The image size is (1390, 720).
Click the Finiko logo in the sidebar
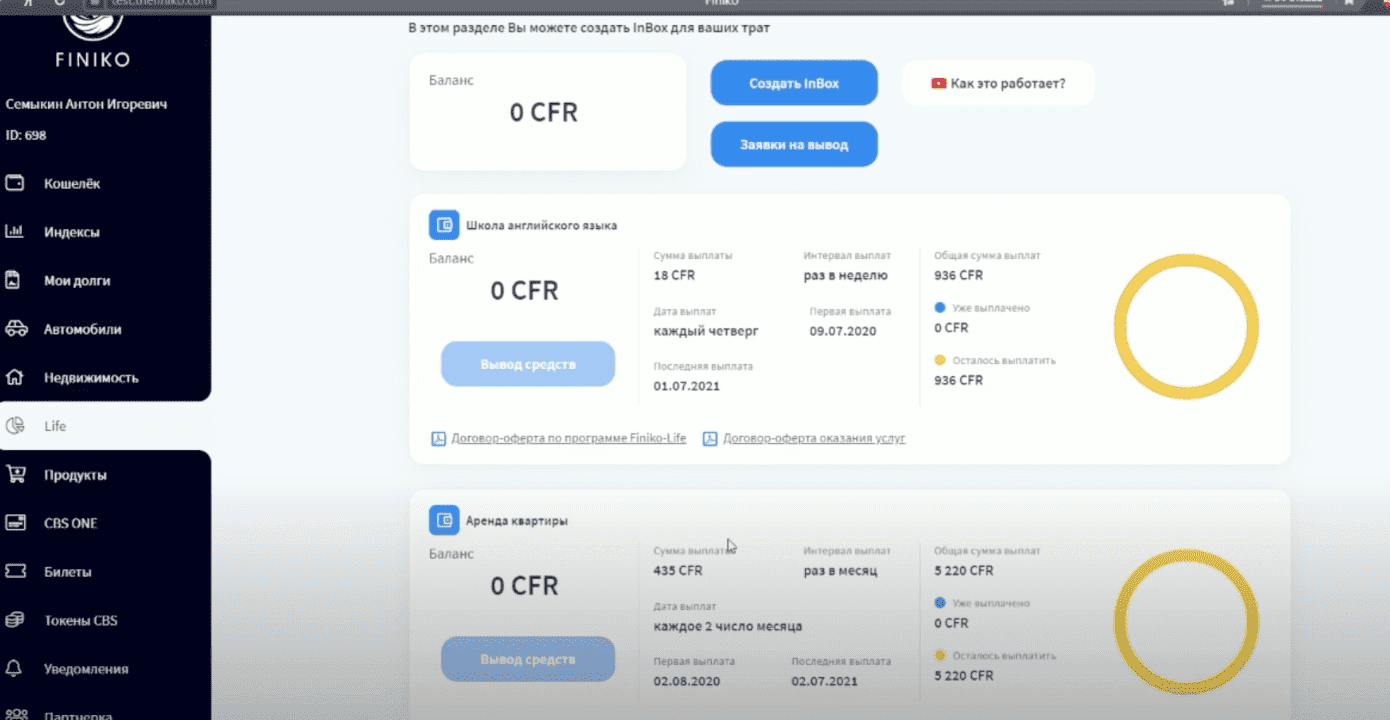92,37
